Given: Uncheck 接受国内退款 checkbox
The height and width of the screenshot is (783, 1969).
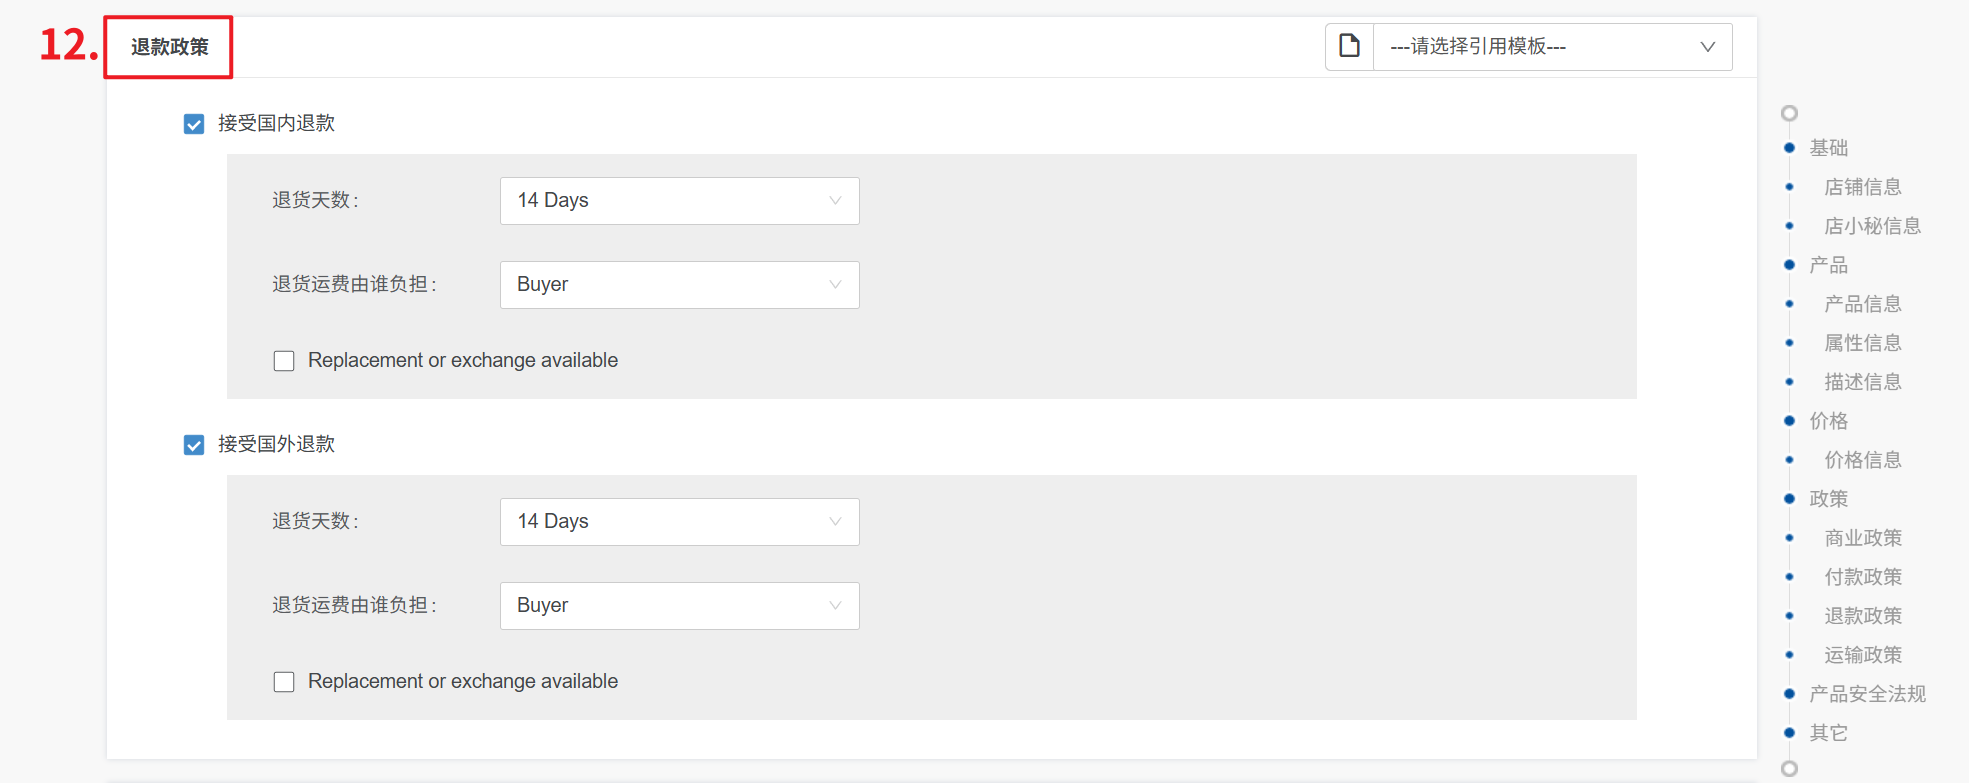Looking at the screenshot, I should [194, 124].
